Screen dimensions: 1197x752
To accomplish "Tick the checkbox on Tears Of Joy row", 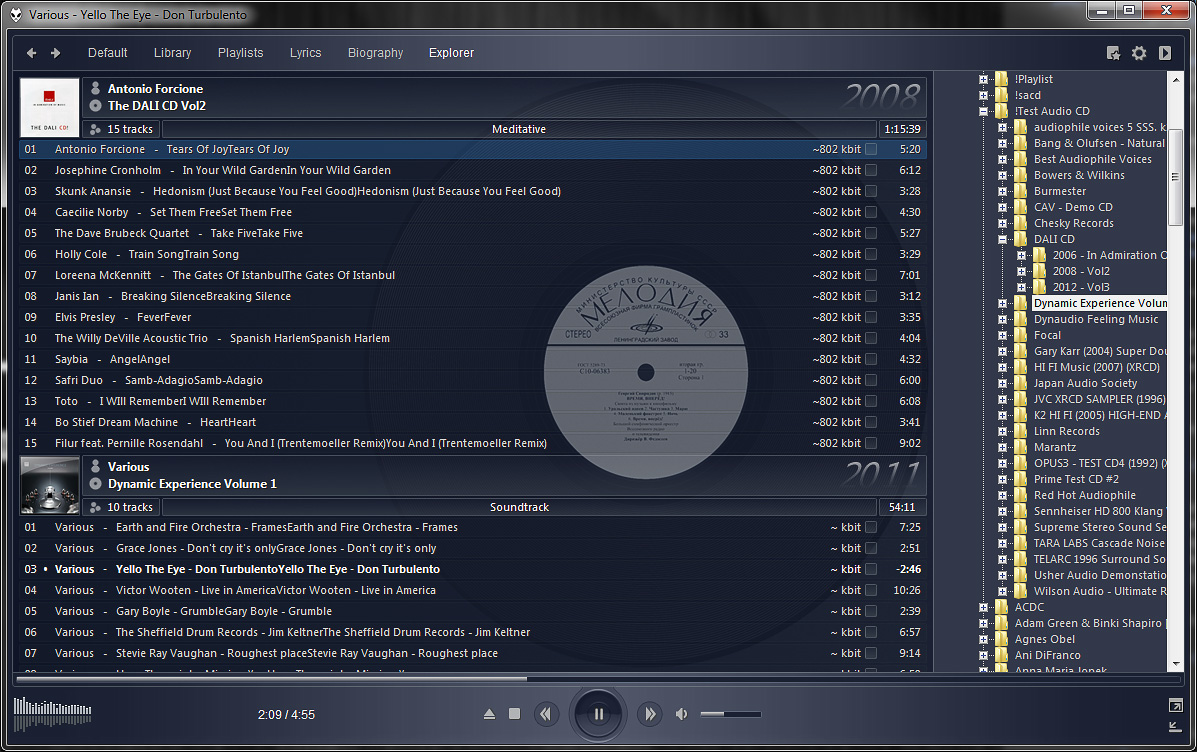I will (x=871, y=149).
